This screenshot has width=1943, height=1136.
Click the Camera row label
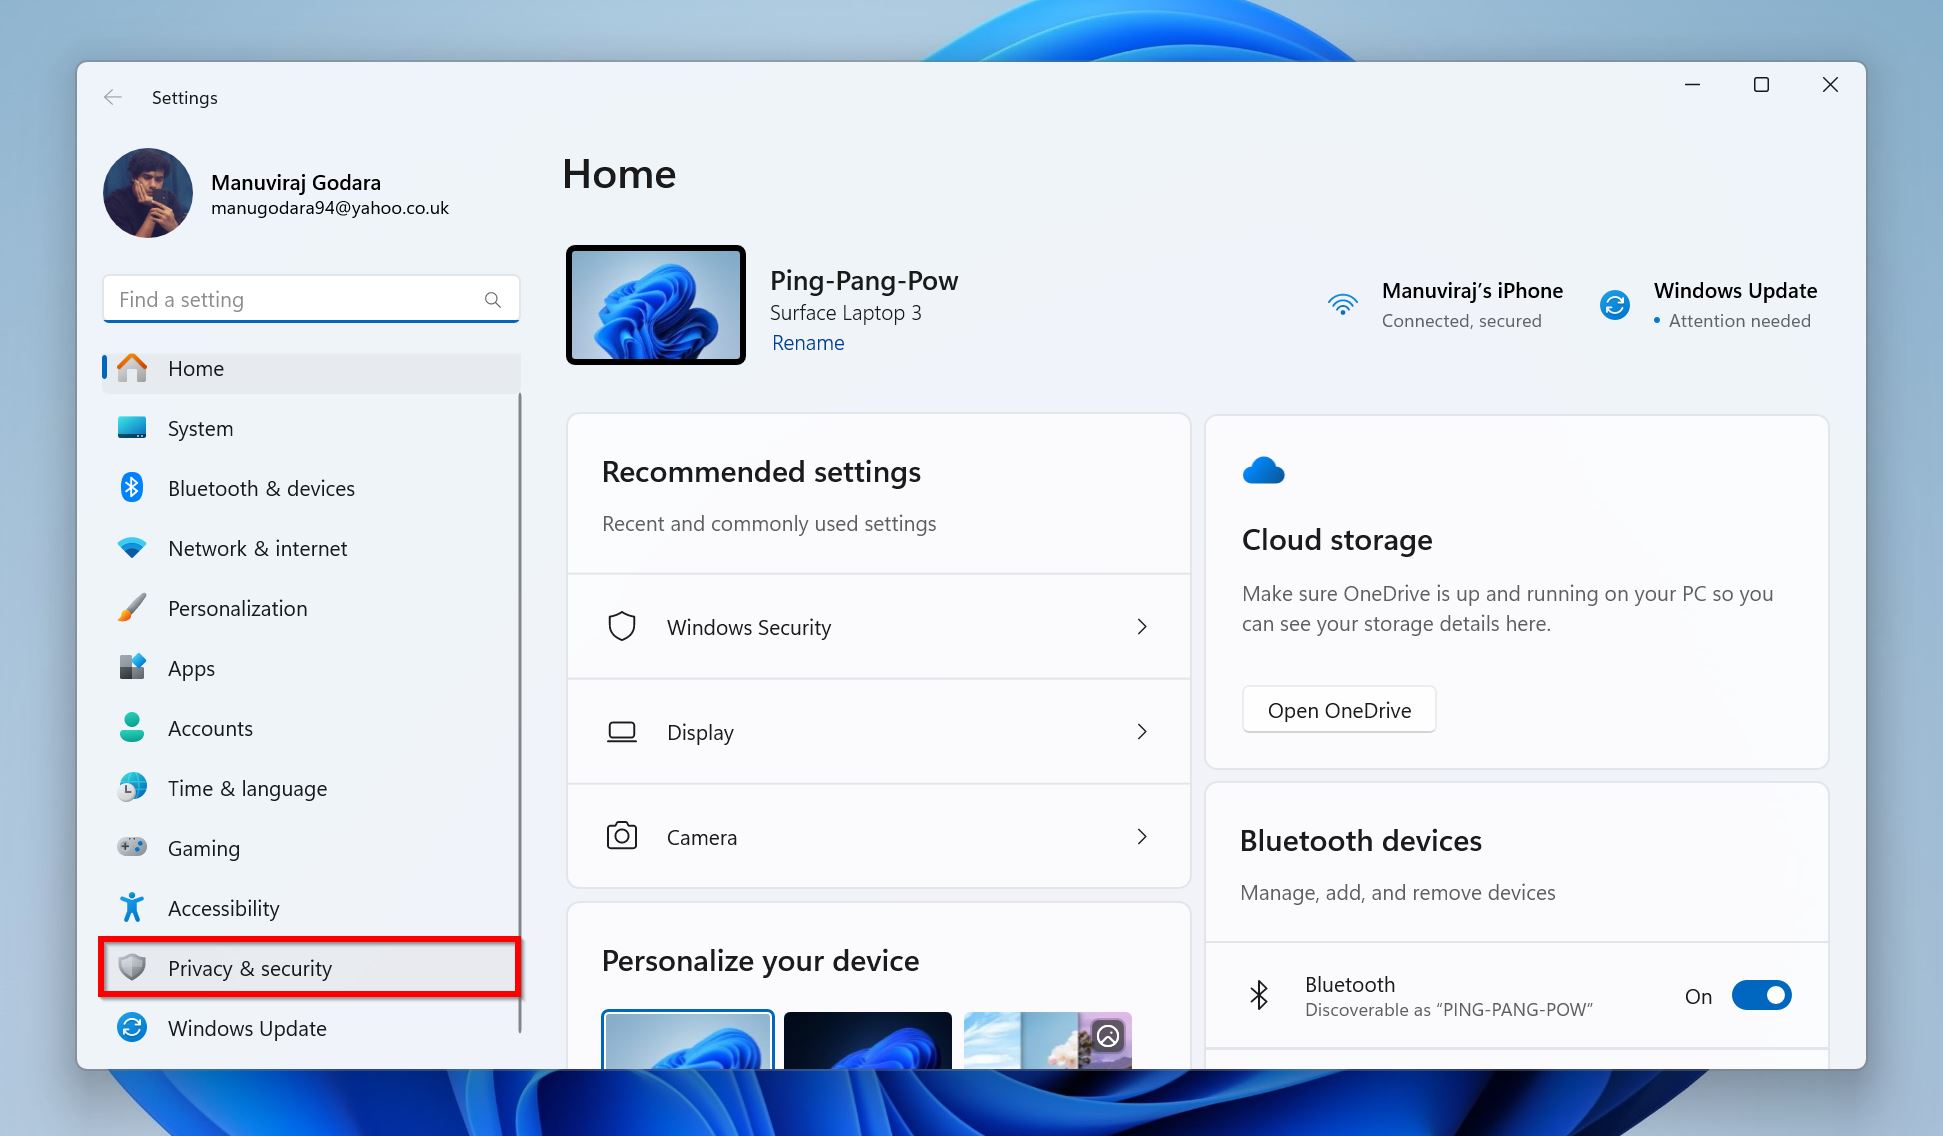pyautogui.click(x=702, y=837)
